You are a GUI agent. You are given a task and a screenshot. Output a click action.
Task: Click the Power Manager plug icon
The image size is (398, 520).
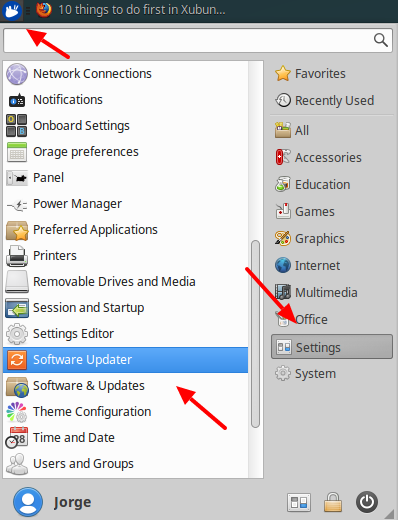[17, 204]
